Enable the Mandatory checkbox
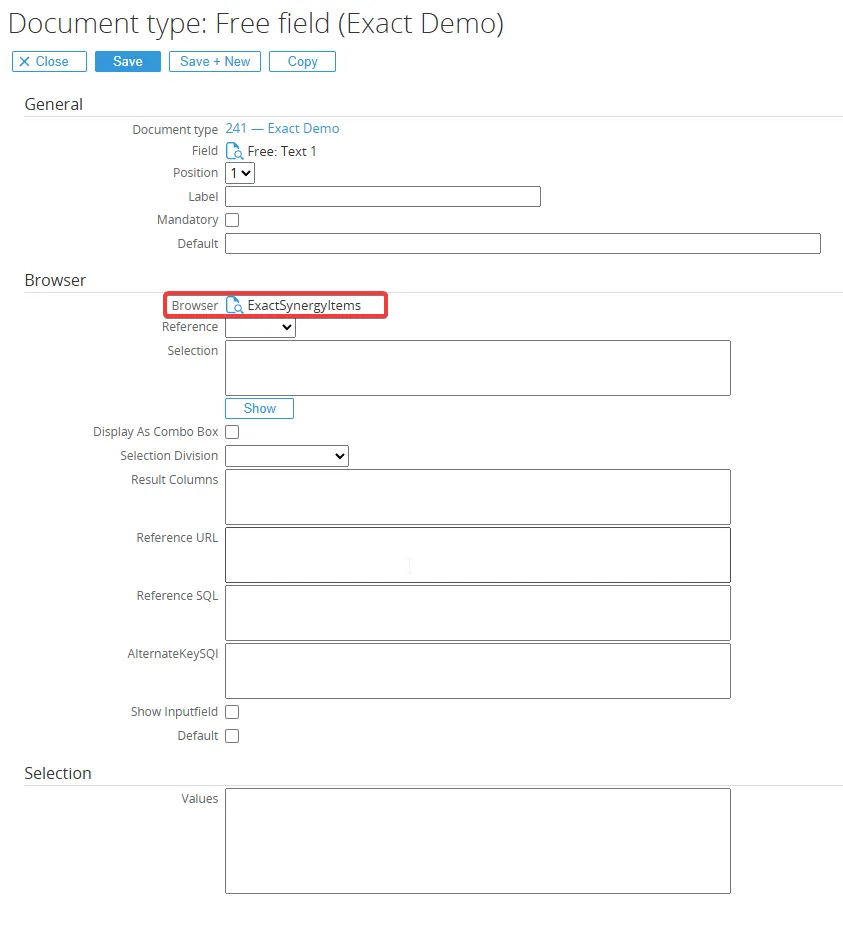843x939 pixels. 232,220
